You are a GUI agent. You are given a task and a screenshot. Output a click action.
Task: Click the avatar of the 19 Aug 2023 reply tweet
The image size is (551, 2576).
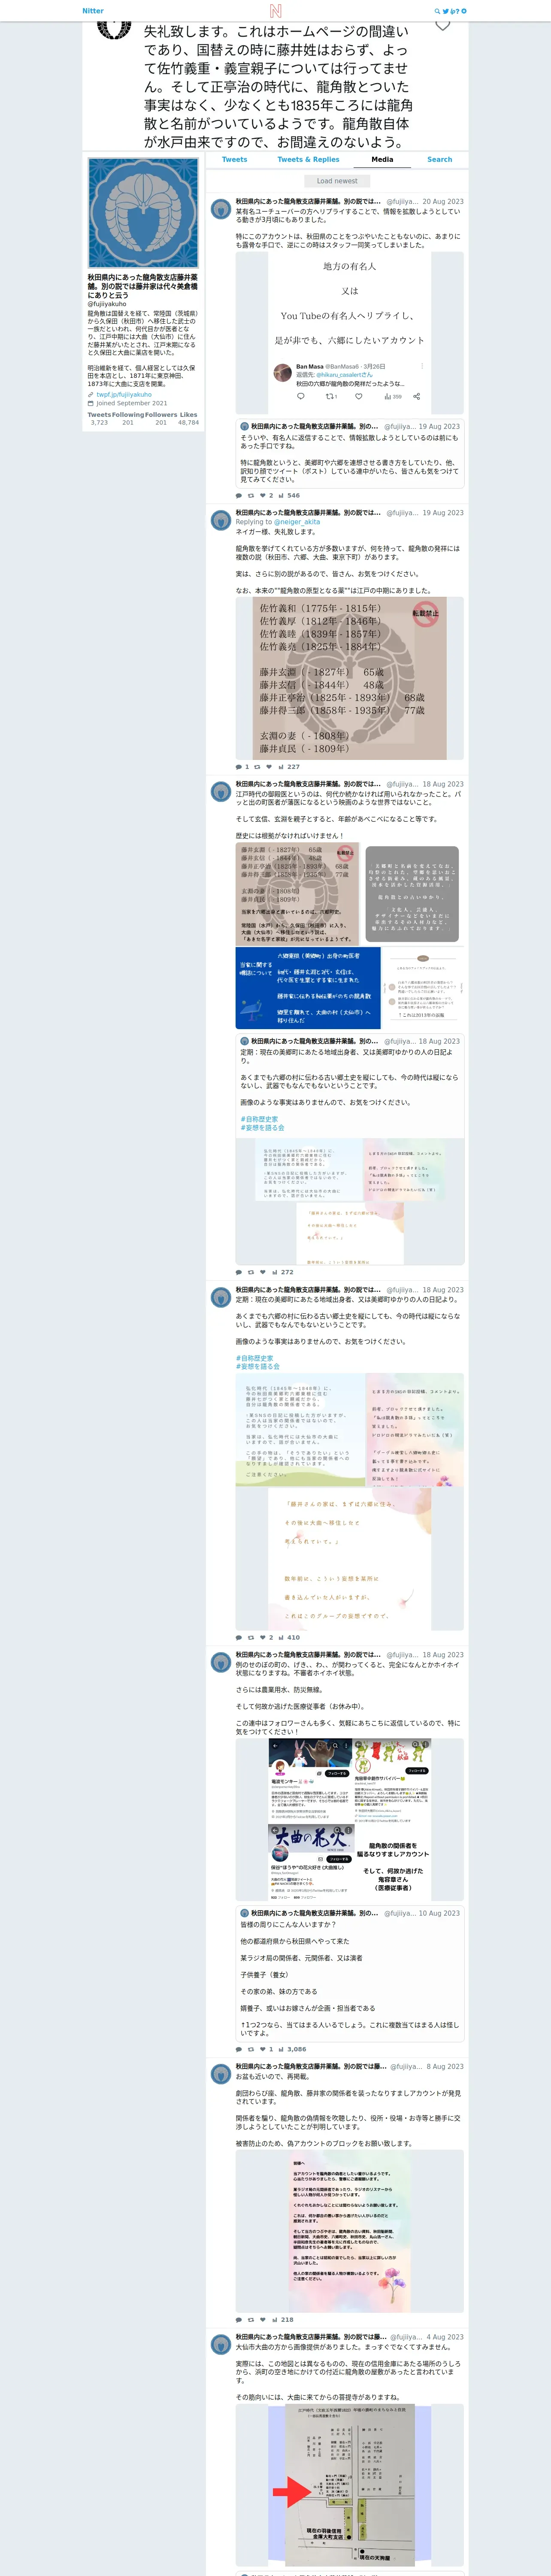coord(221,520)
